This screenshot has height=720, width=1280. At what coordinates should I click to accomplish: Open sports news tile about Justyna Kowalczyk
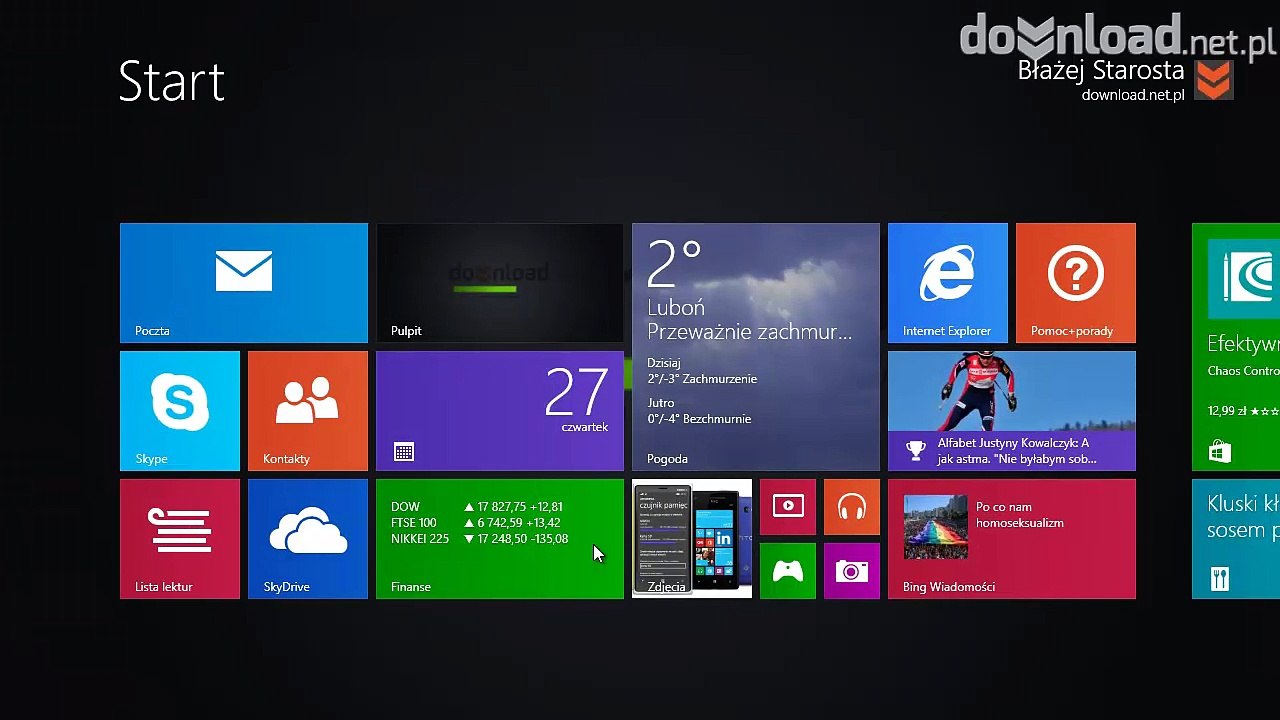(1012, 411)
